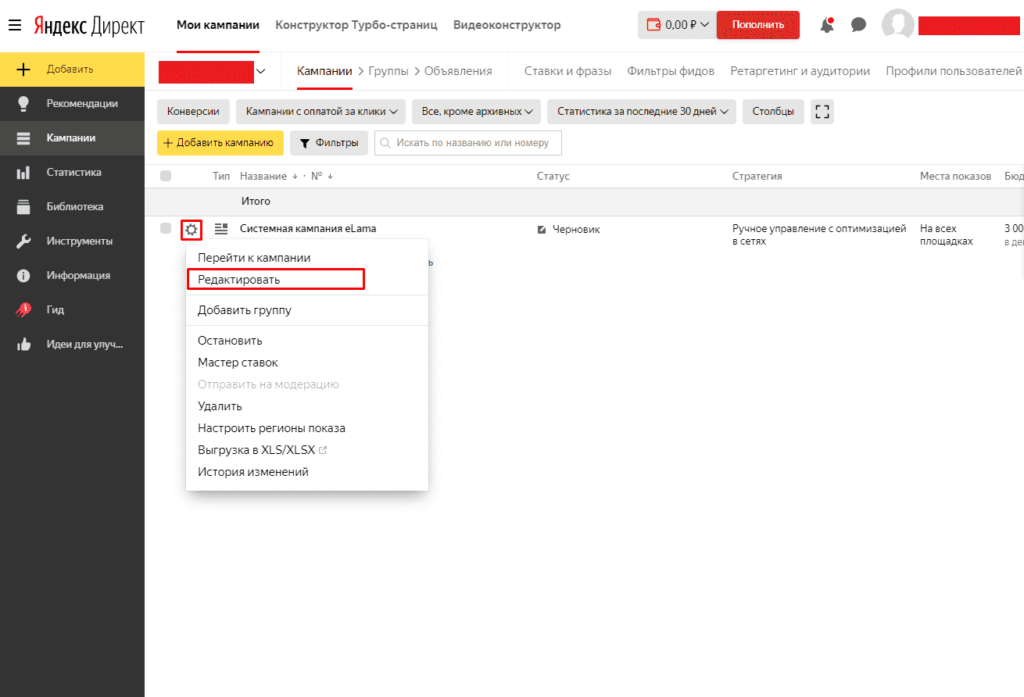The width and height of the screenshot is (1024, 697).
Task: Open Ретаргетинг и аудитории tab
Action: coord(800,71)
